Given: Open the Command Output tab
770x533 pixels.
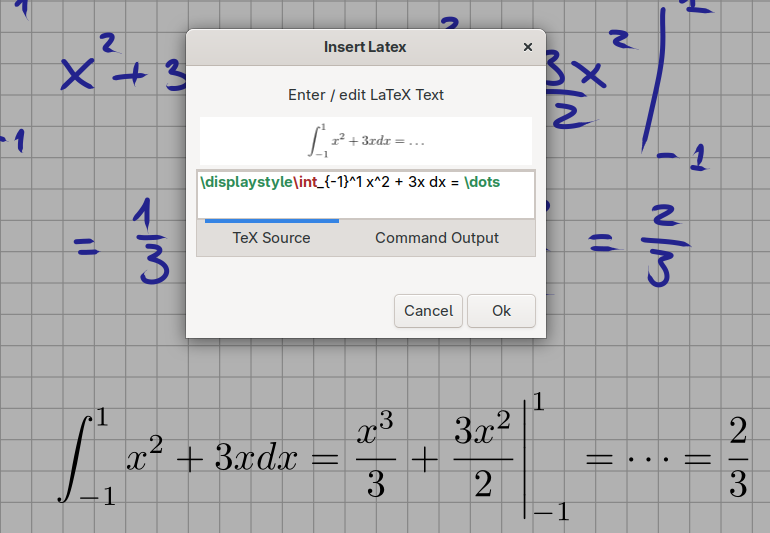Looking at the screenshot, I should pos(437,238).
